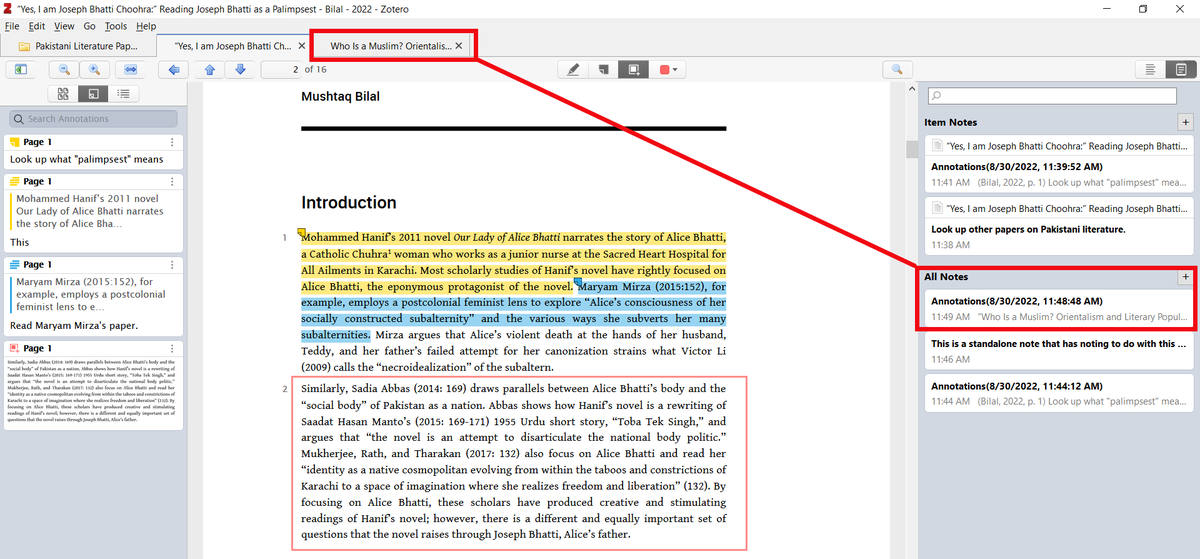Open options for Mohammed Hanif highlight annotation
Viewport: 1200px width, 559px height.
click(173, 182)
